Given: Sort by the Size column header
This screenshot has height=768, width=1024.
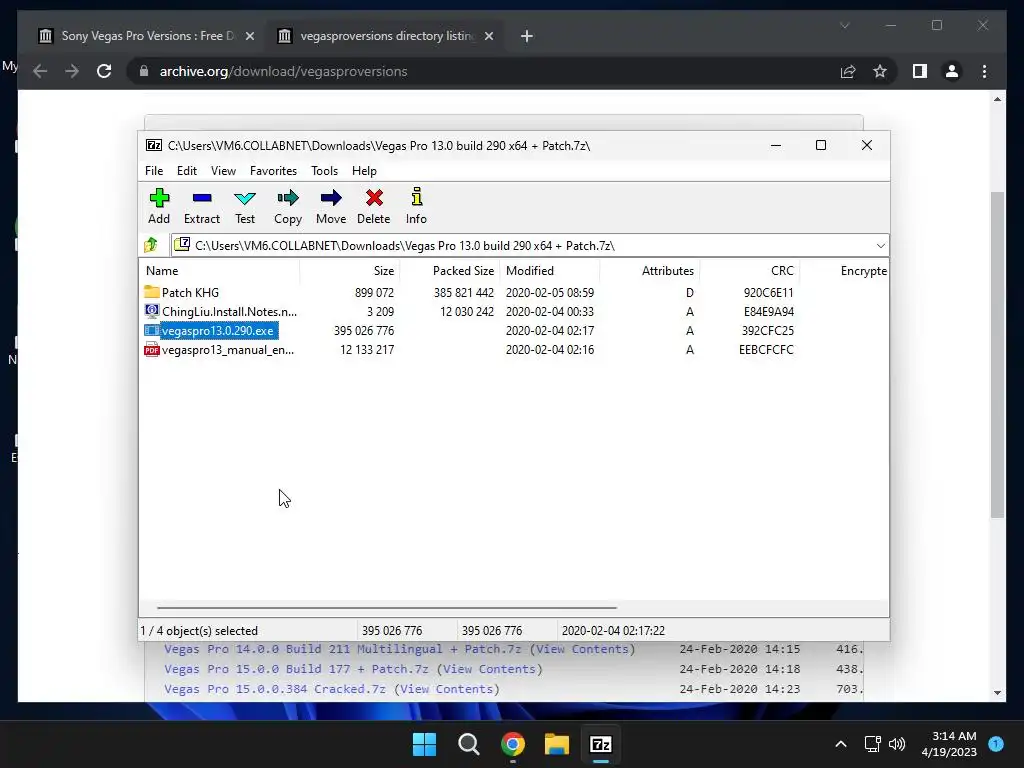Looking at the screenshot, I should point(349,270).
